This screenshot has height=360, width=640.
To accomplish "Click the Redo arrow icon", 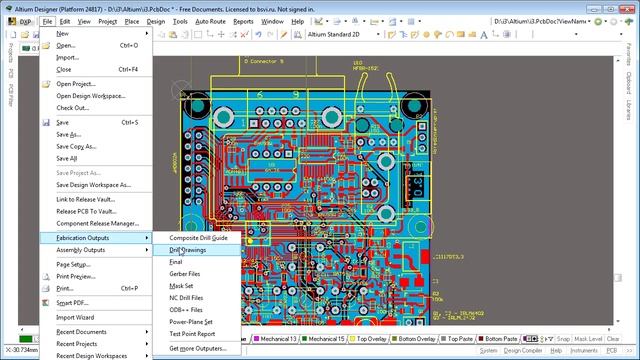I will (270, 34).
